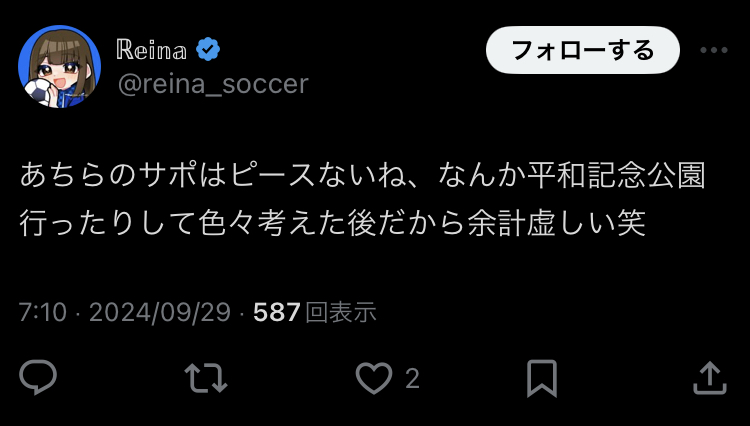750x426 pixels.
Task: Repost this tweet via the retweet arrows
Action: coord(206,378)
